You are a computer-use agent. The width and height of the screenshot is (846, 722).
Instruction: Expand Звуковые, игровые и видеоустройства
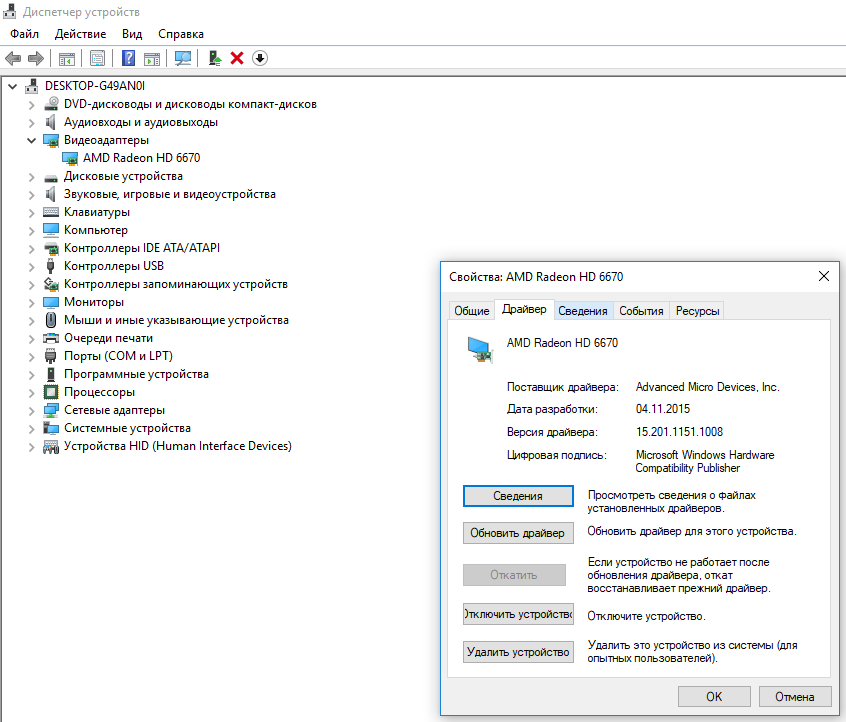[31, 195]
